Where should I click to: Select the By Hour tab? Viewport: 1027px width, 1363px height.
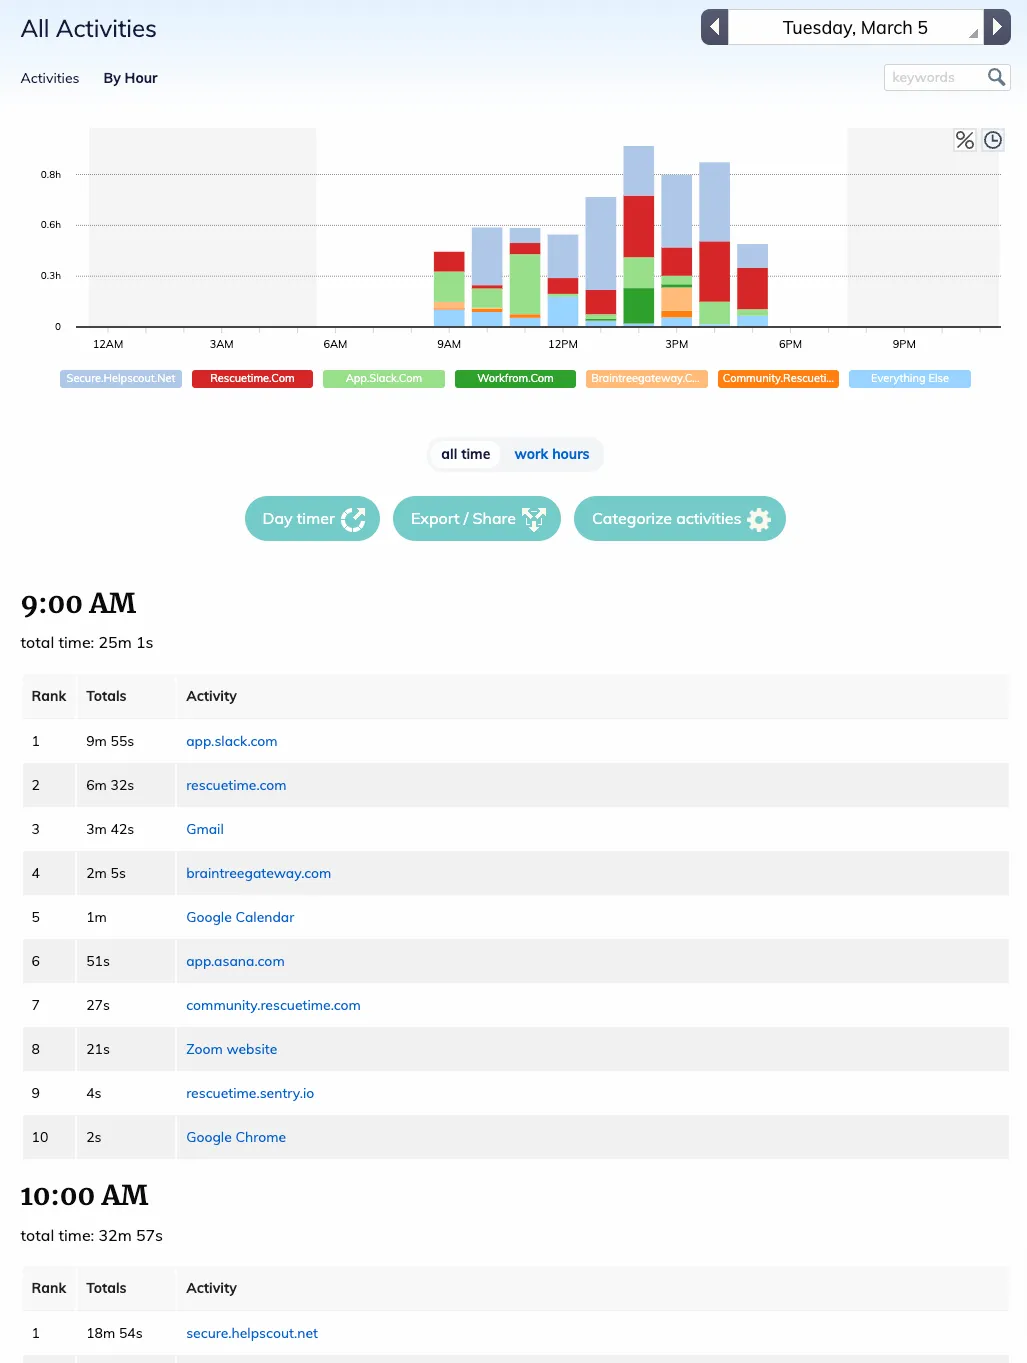tap(130, 78)
